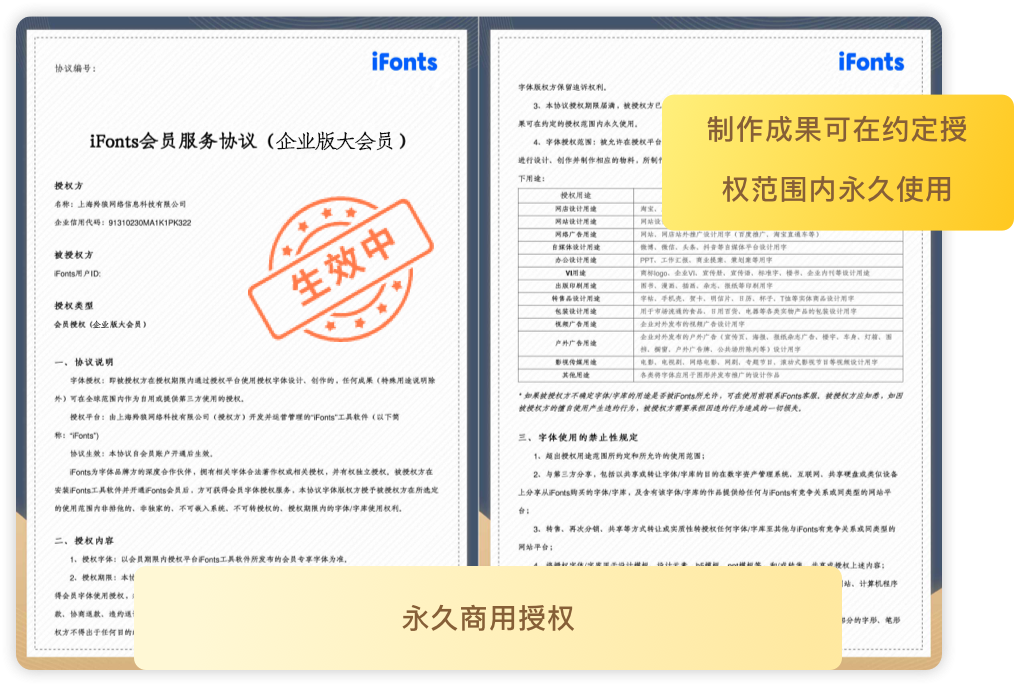Click the 授权用途 table header cell
Screen dimensions: 1014x686
point(576,195)
